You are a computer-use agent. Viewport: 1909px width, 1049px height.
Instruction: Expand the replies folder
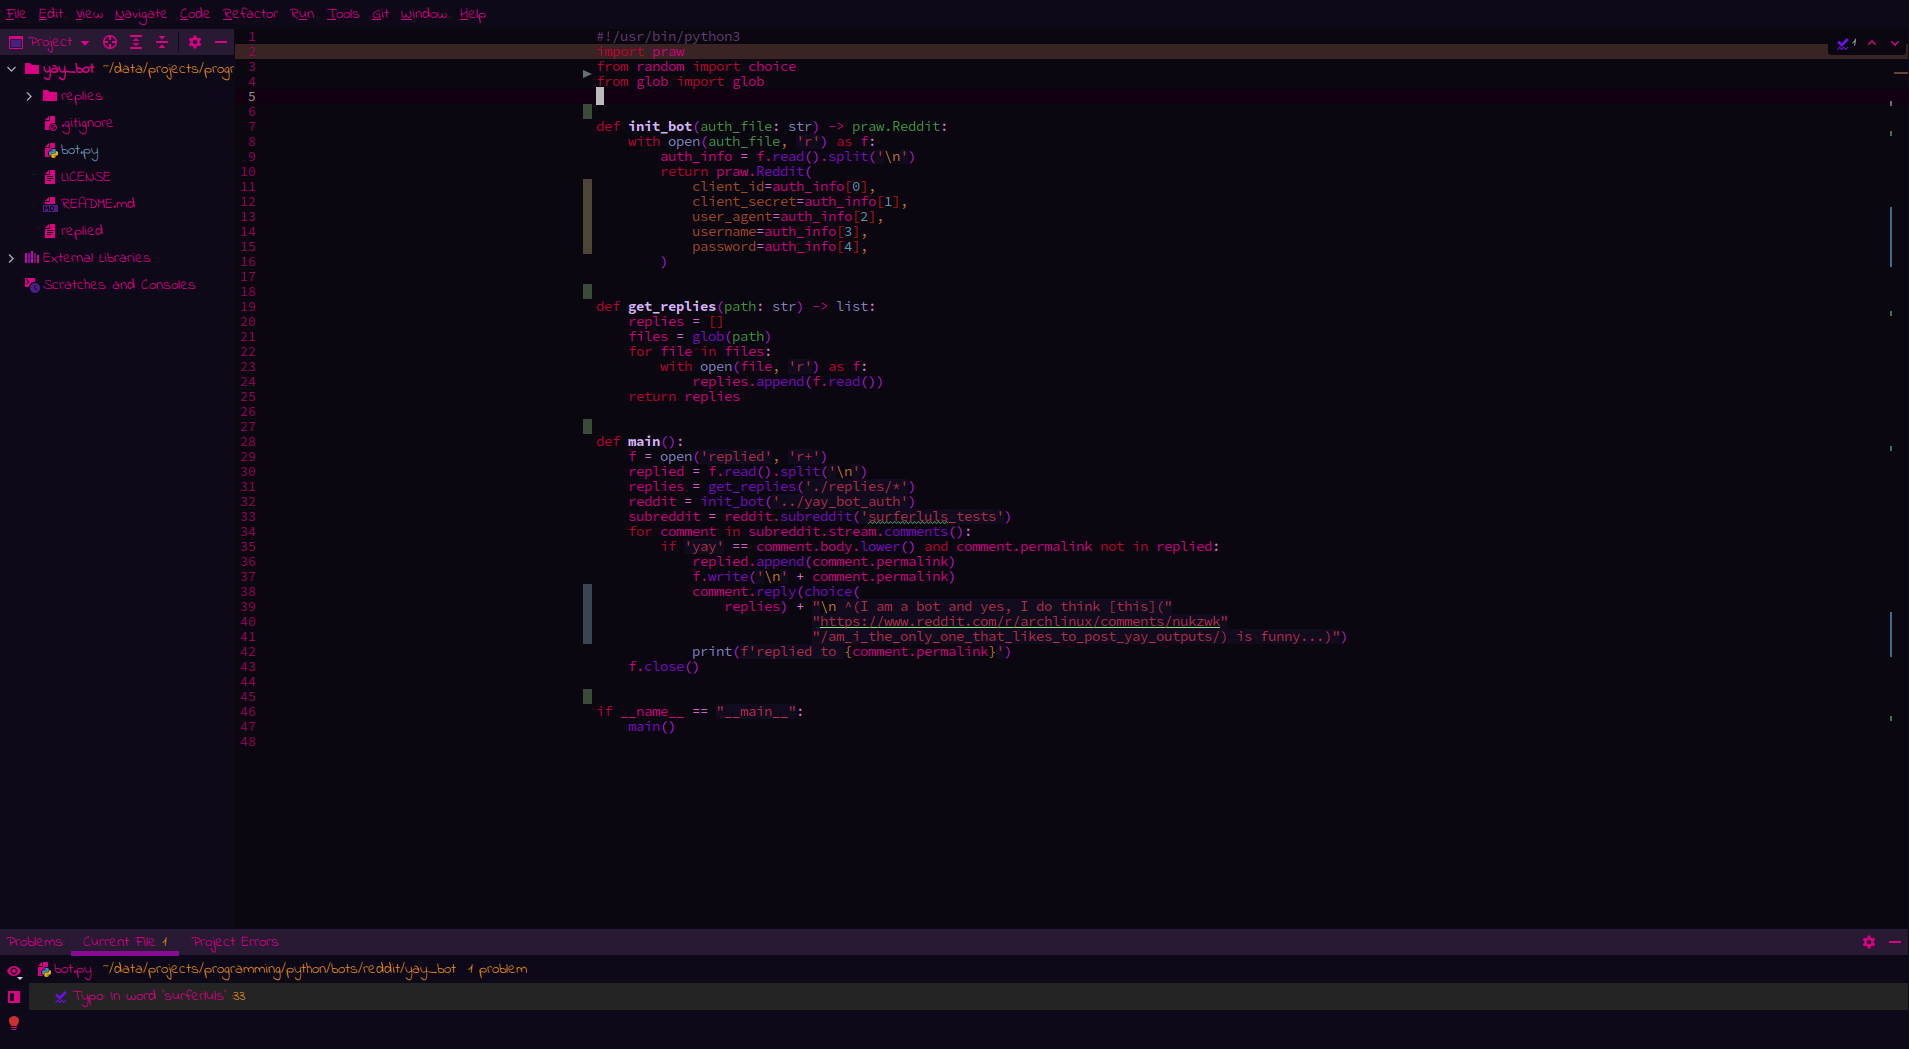click(x=29, y=96)
